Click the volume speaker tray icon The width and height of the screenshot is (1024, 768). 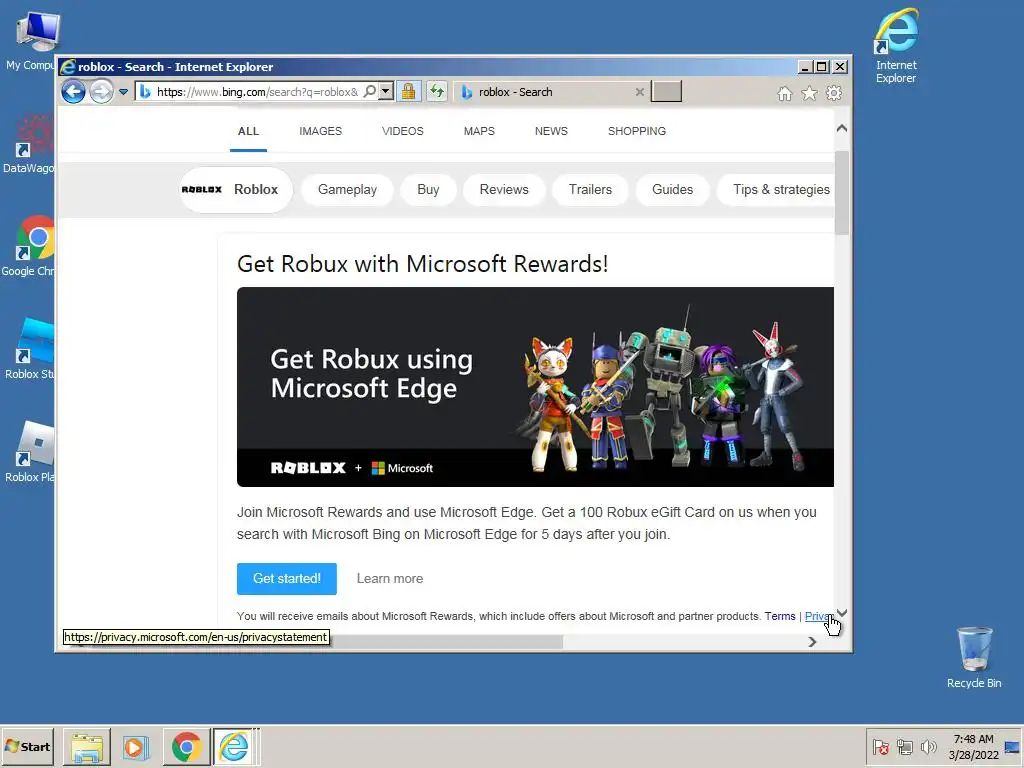pyautogui.click(x=928, y=747)
